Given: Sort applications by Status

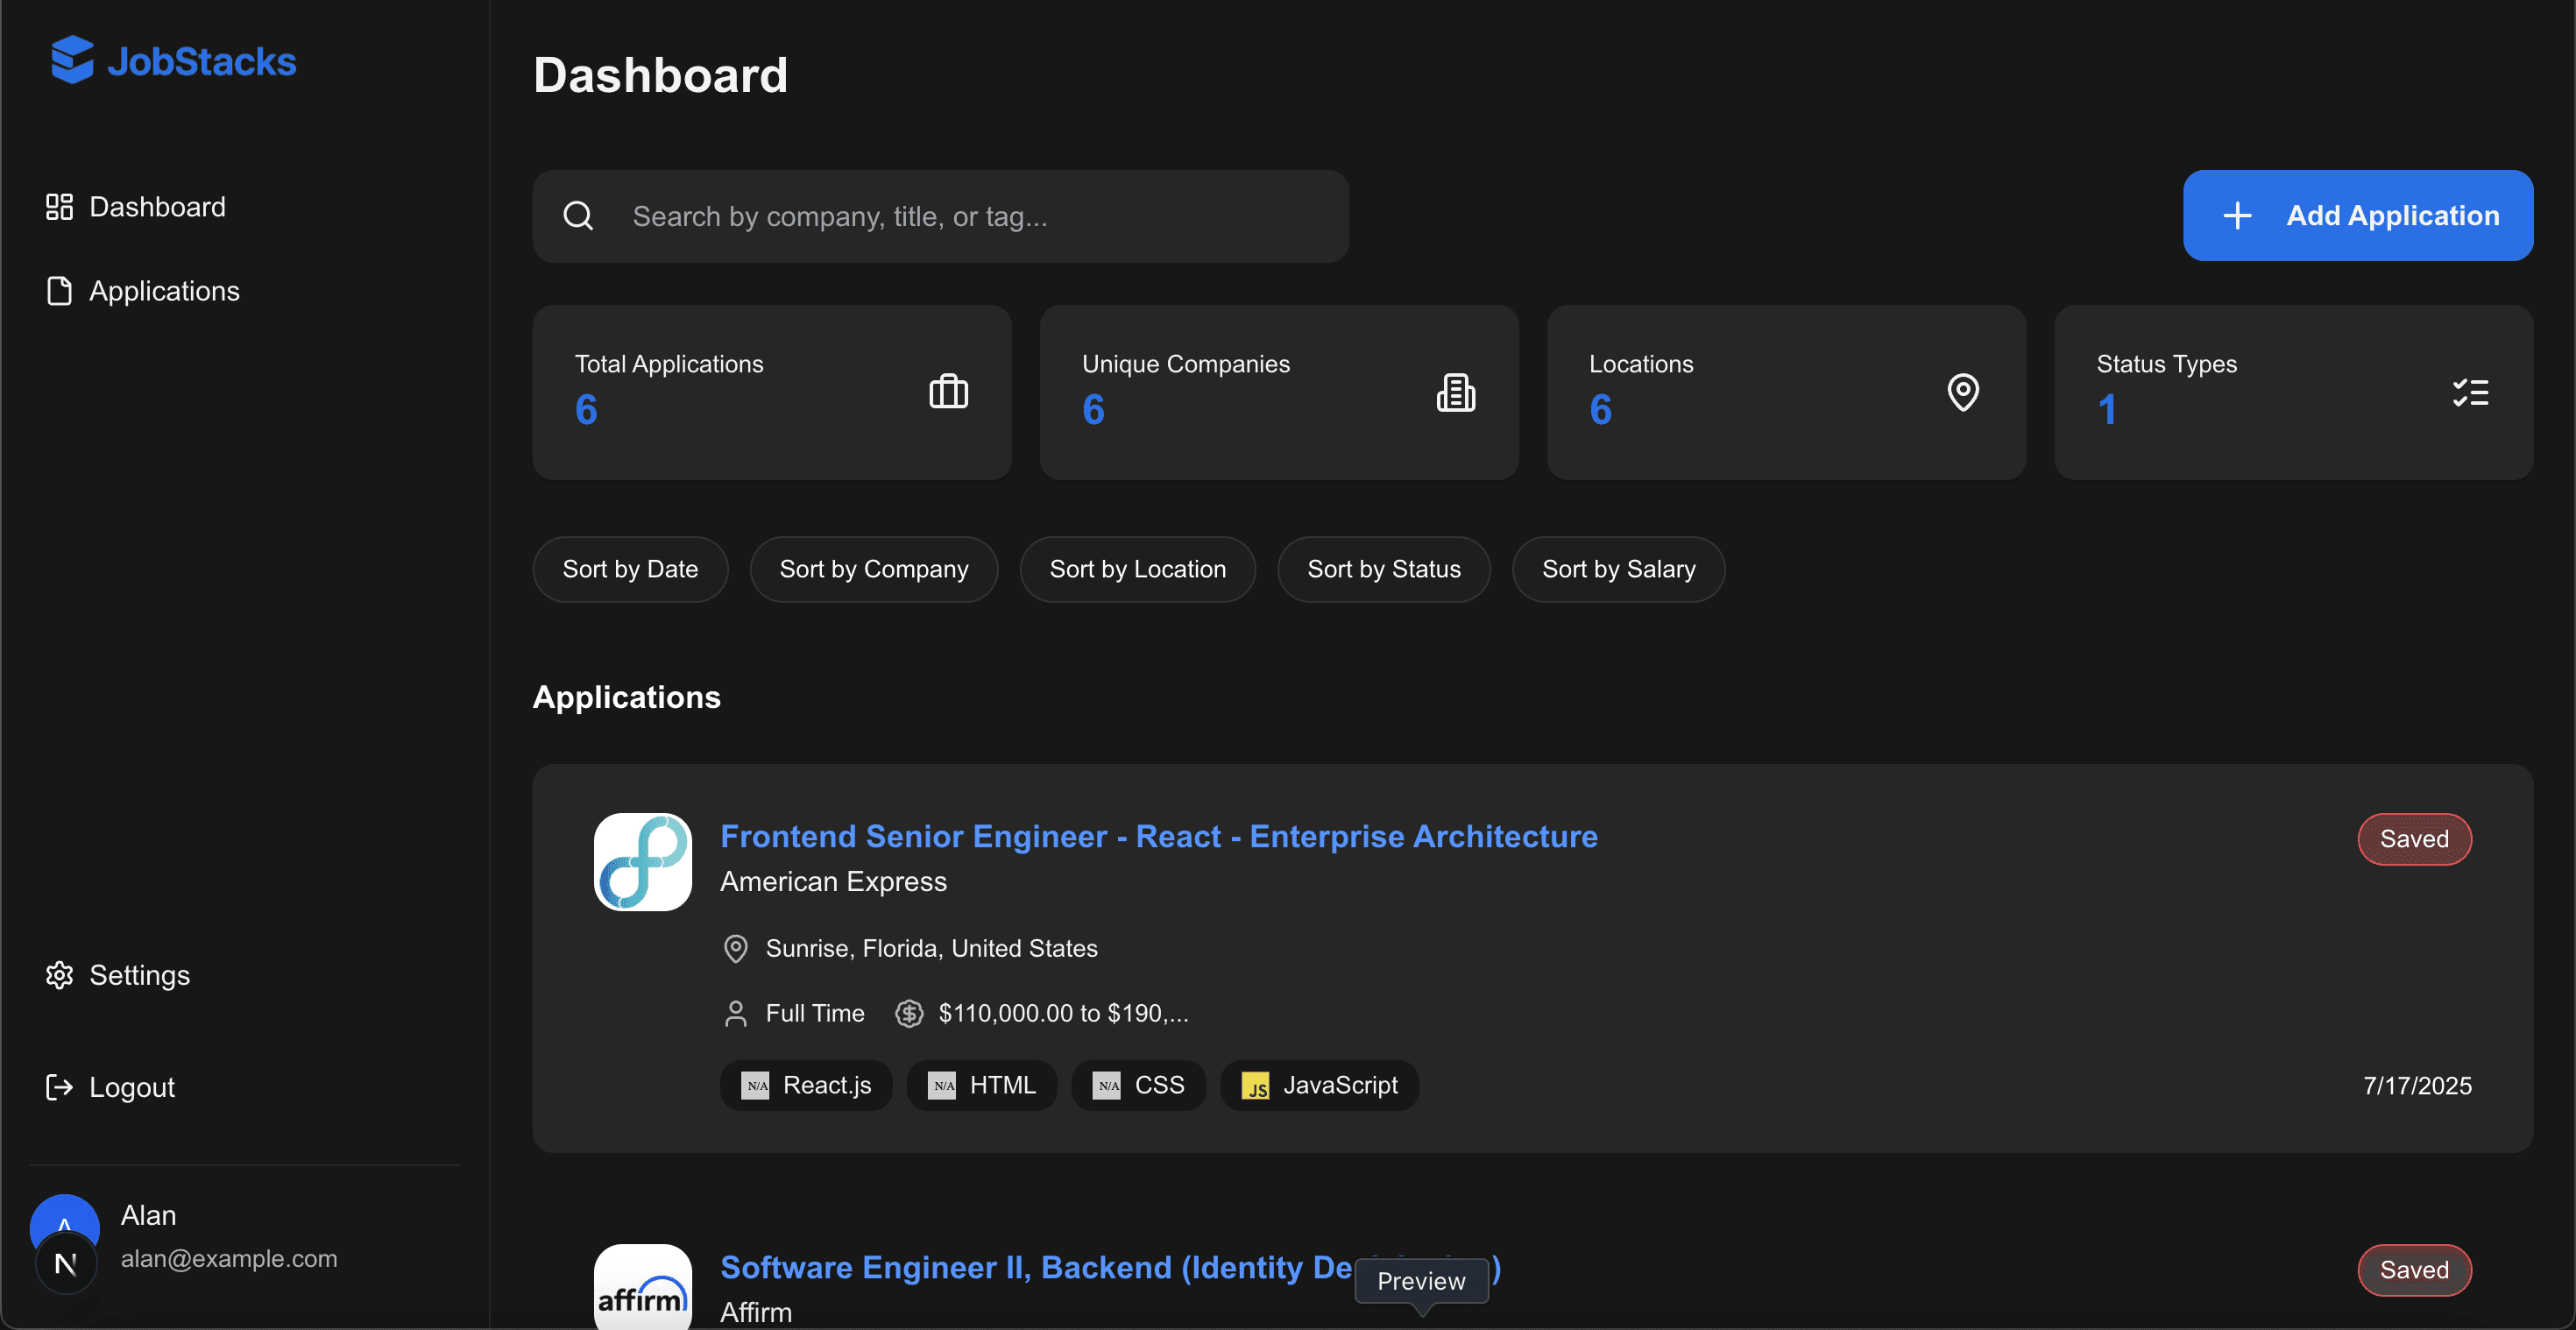Looking at the screenshot, I should [x=1383, y=569].
